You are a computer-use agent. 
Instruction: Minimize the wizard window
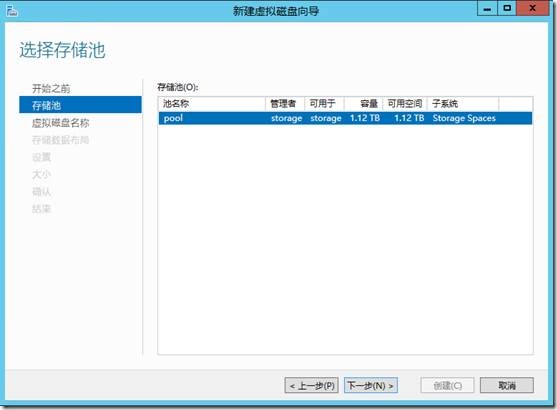(x=487, y=8)
